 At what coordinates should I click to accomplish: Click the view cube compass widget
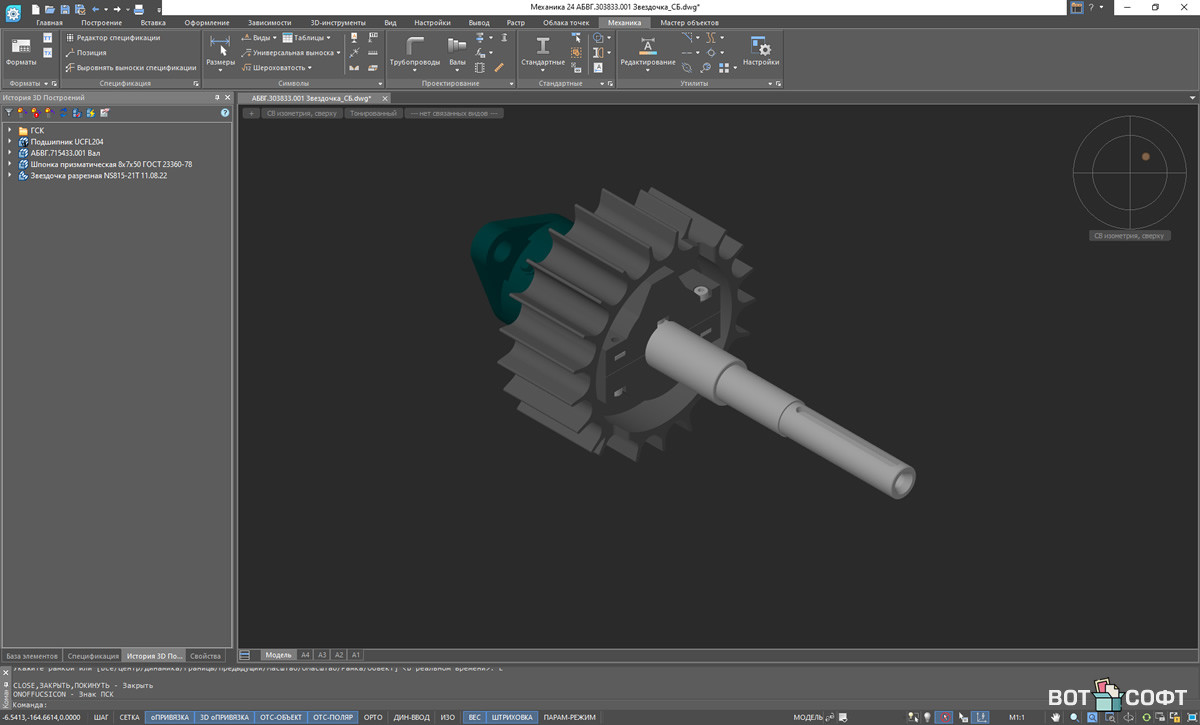tap(1129, 171)
